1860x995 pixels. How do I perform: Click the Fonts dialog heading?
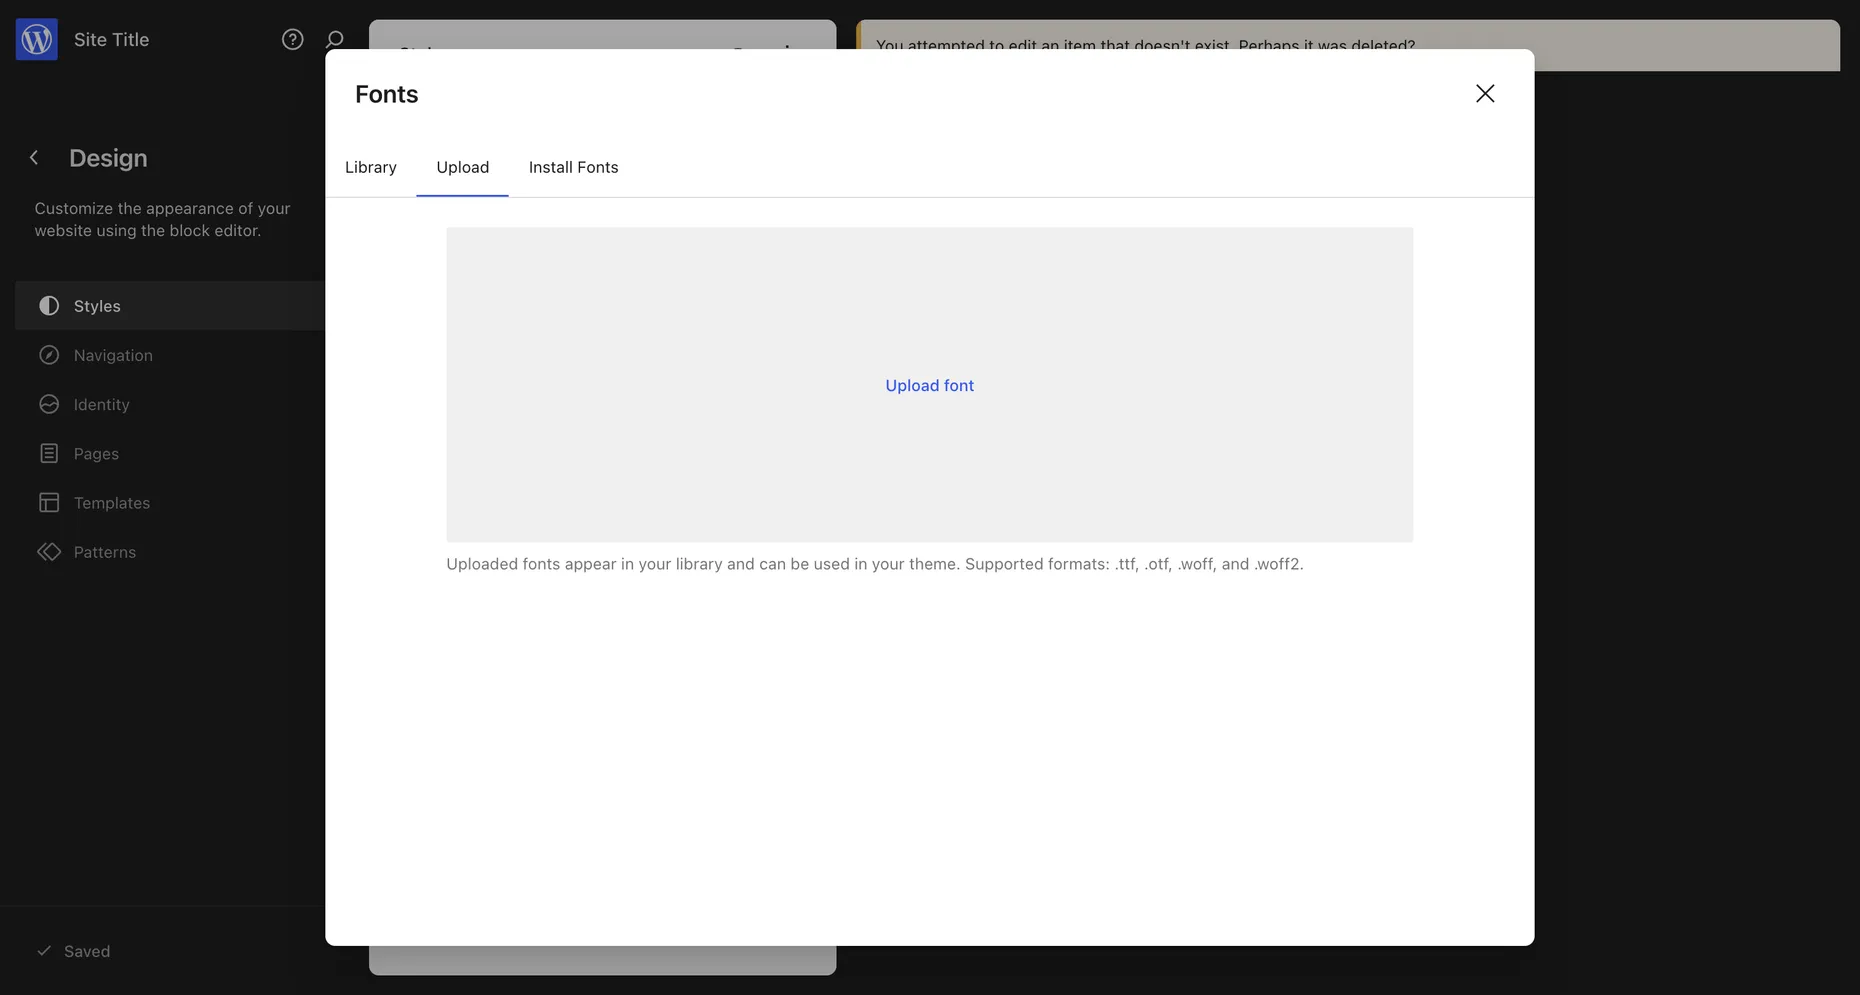click(x=386, y=94)
